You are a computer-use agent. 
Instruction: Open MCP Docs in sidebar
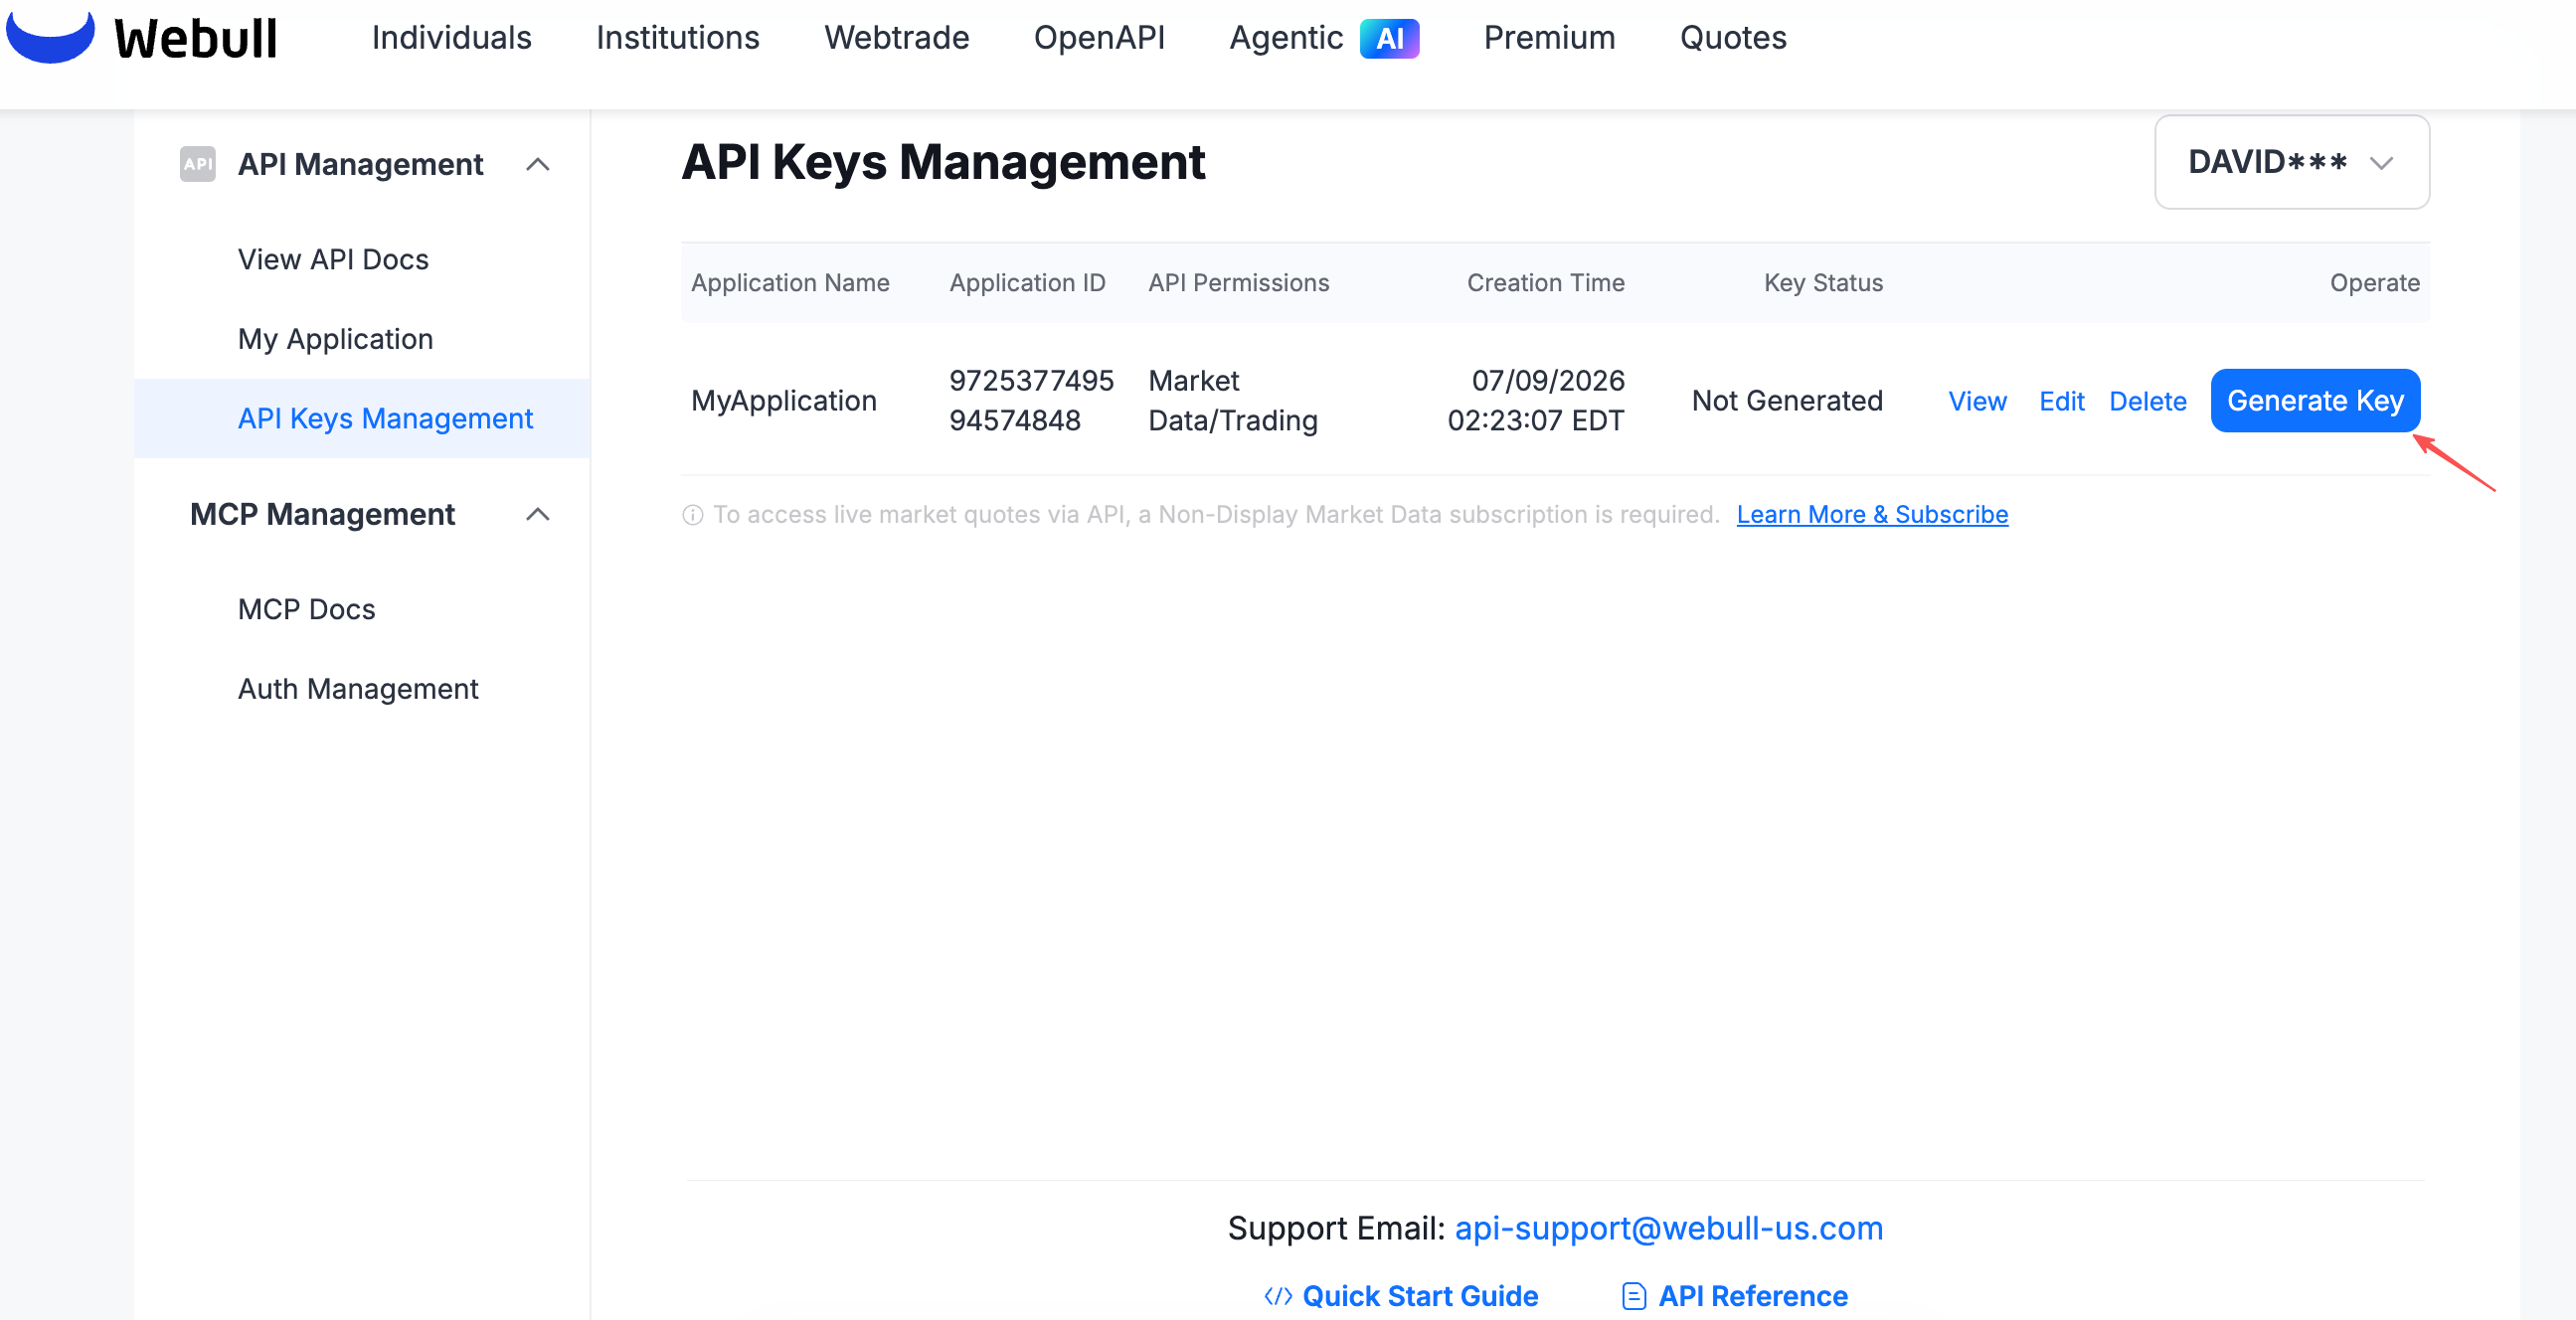306,609
